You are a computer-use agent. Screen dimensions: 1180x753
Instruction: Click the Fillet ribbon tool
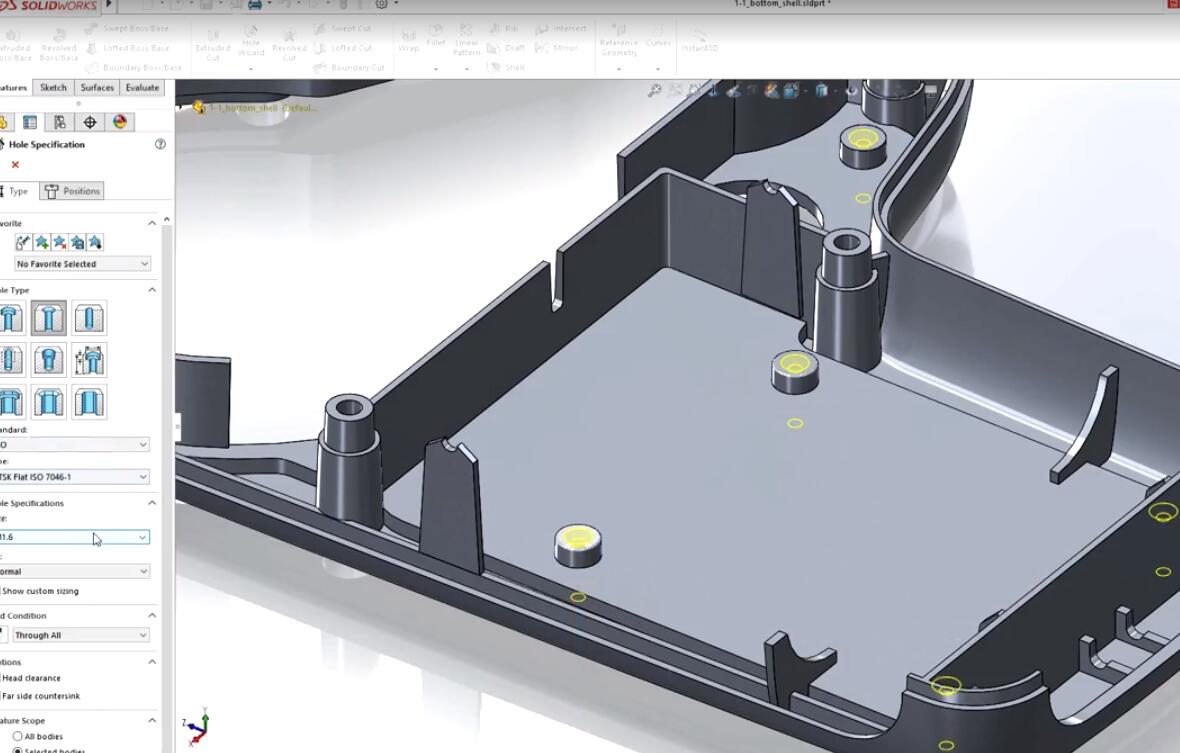436,36
